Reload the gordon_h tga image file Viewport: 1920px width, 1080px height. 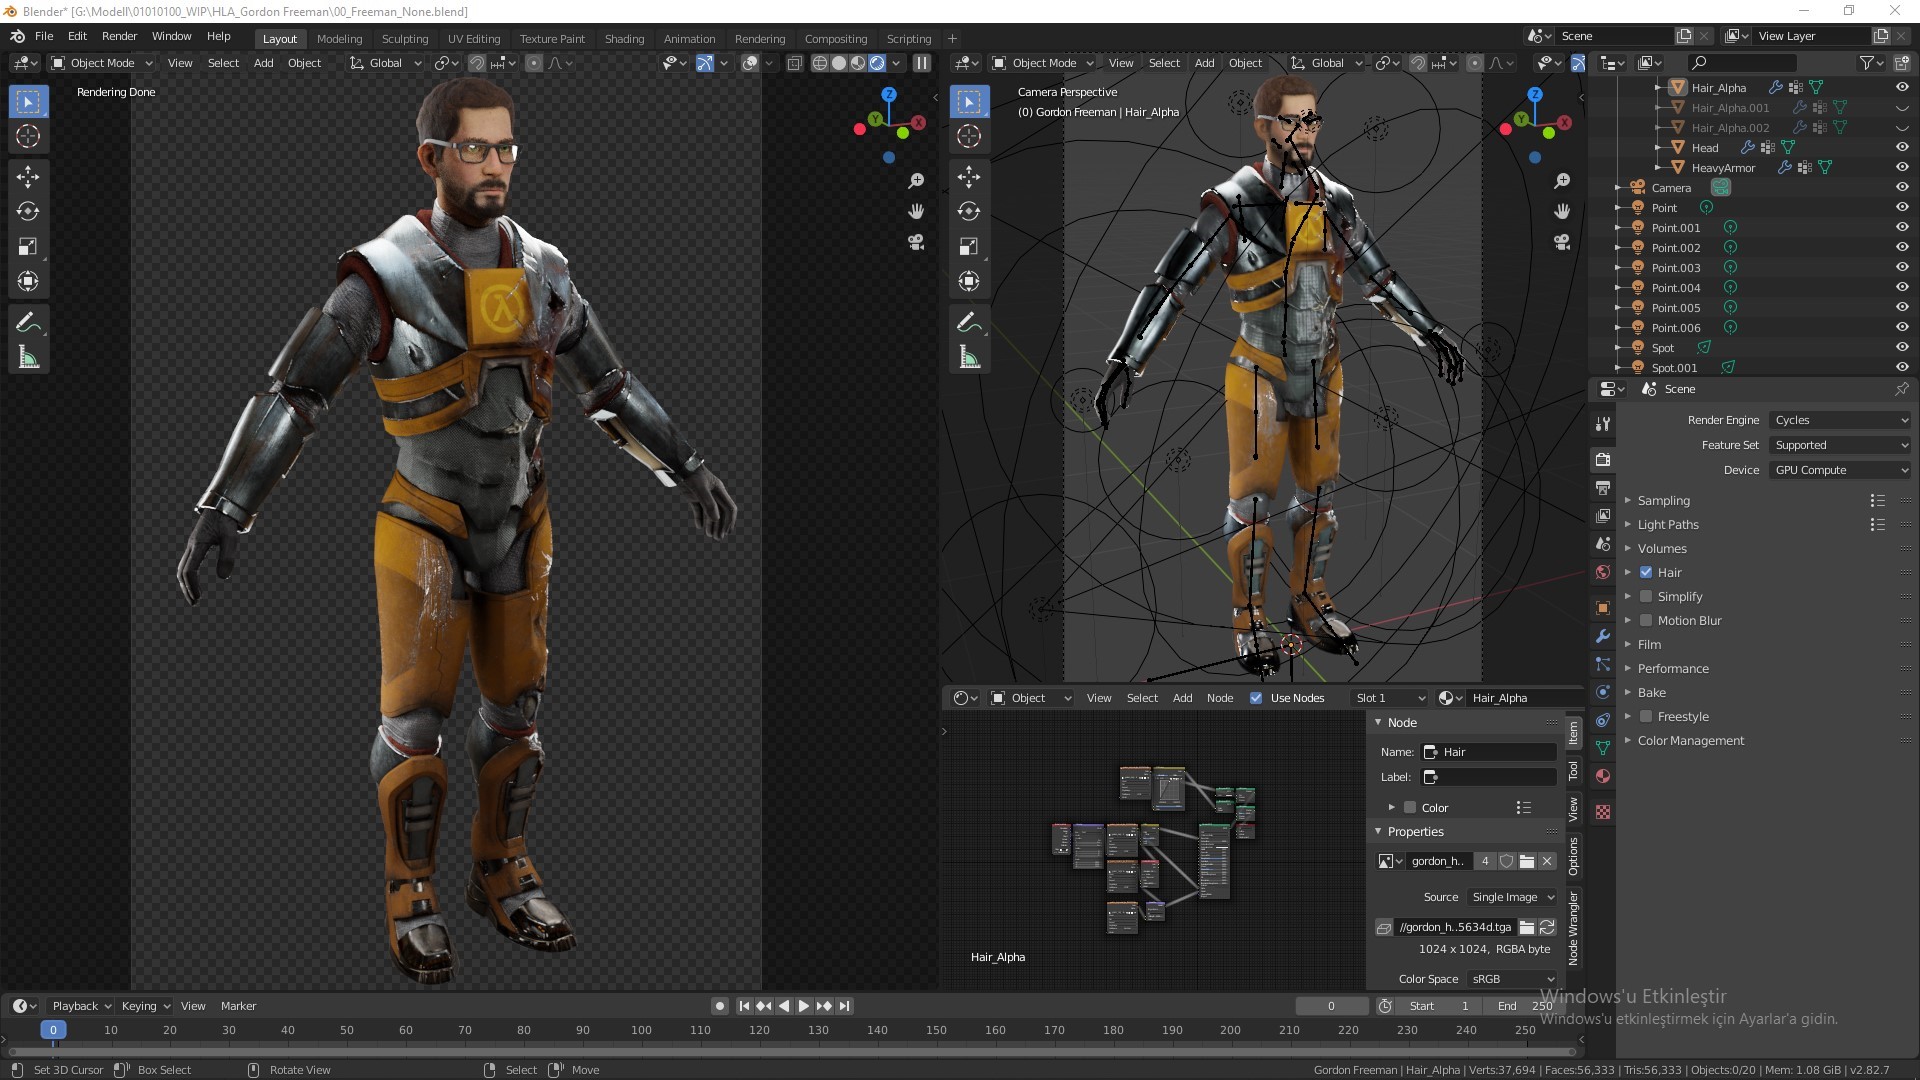pos(1547,927)
